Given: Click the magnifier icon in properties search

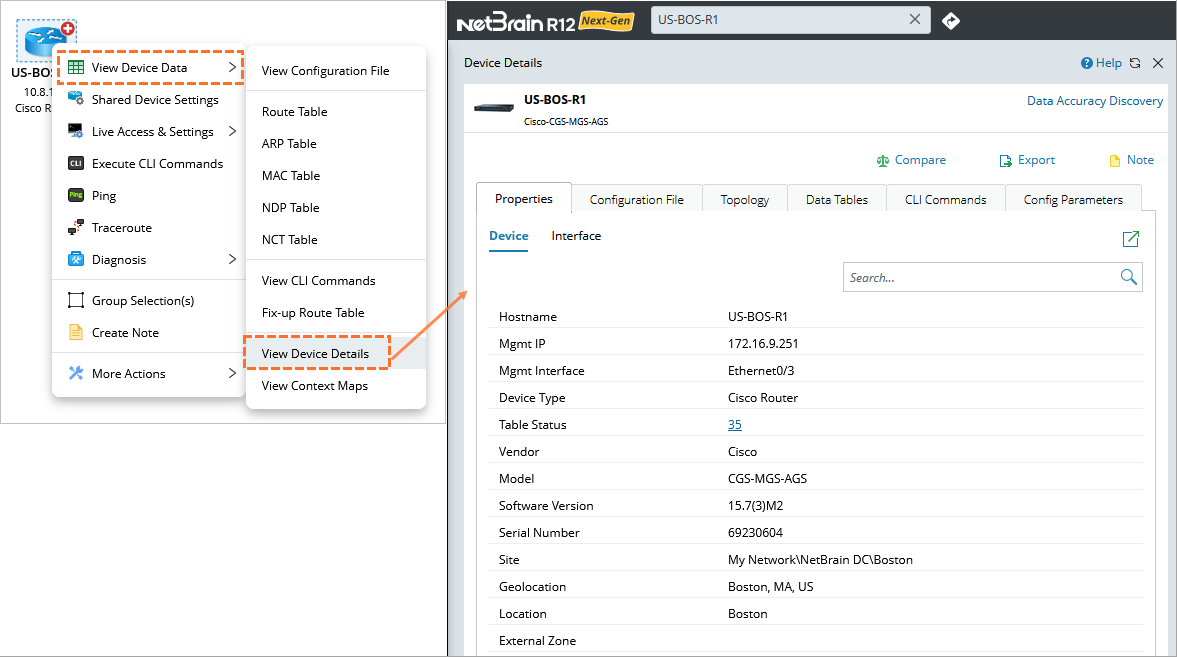Looking at the screenshot, I should [x=1128, y=277].
